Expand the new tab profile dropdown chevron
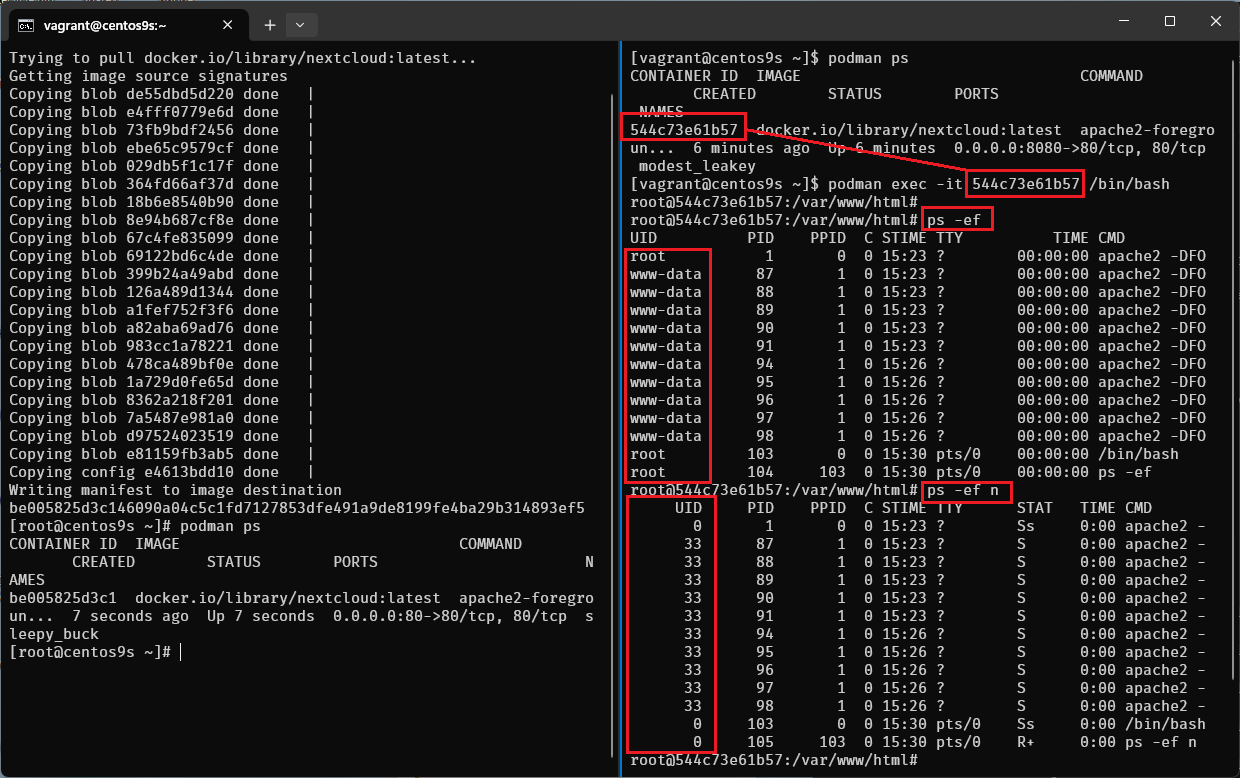 tap(301, 24)
